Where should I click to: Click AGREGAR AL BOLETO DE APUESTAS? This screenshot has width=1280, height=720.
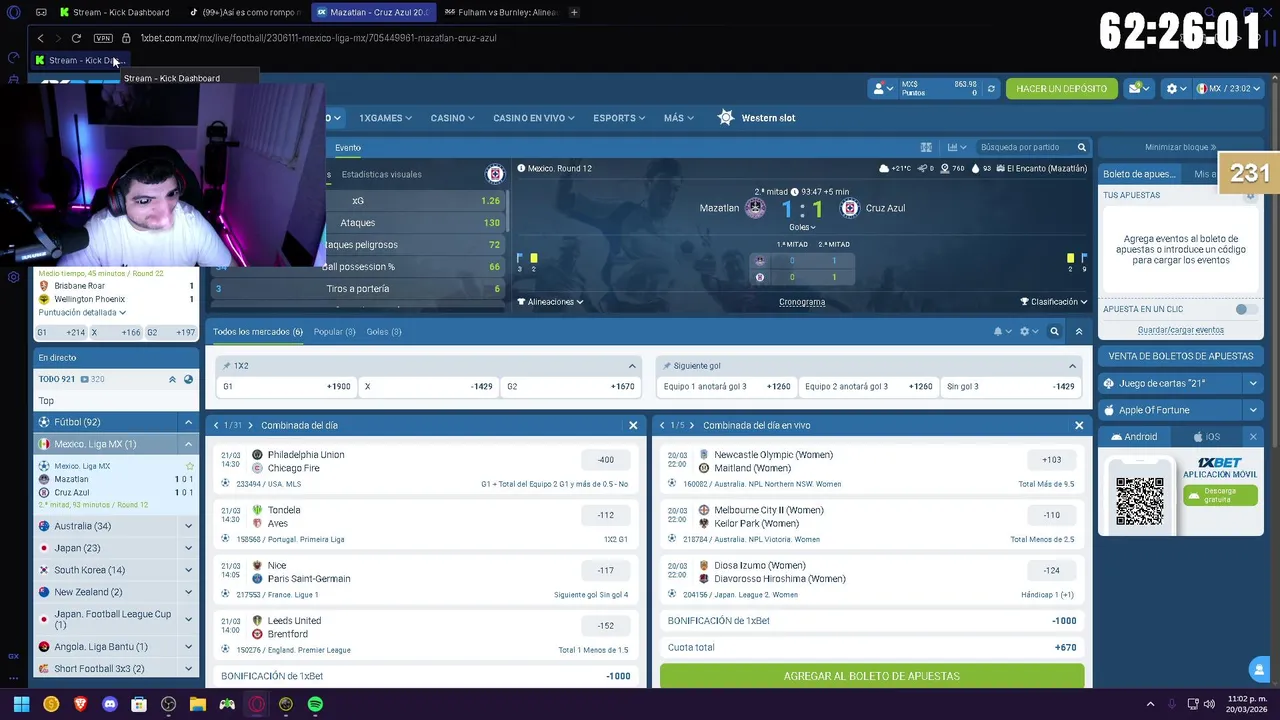pyautogui.click(x=871, y=676)
